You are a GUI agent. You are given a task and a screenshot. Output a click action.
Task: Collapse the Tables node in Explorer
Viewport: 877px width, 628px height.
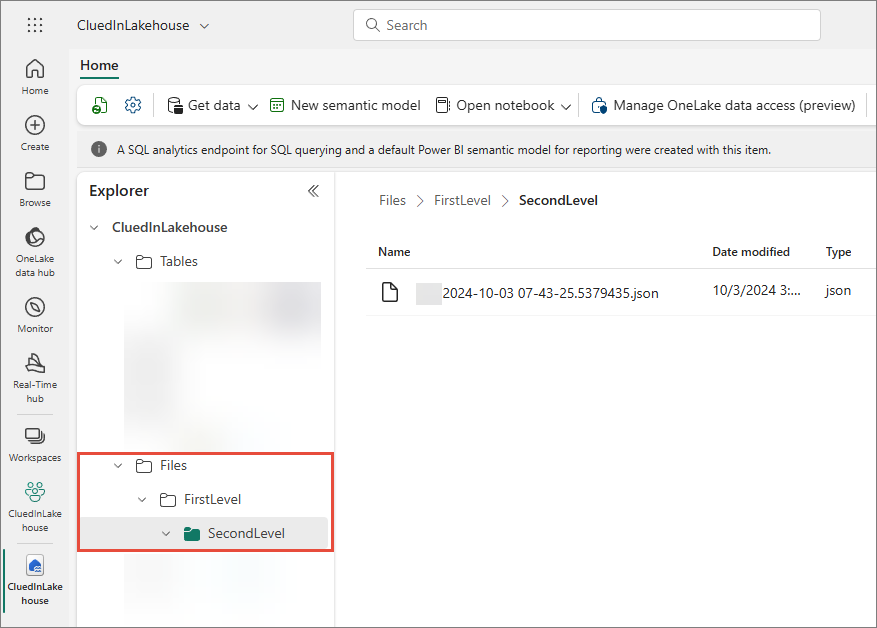(x=118, y=261)
